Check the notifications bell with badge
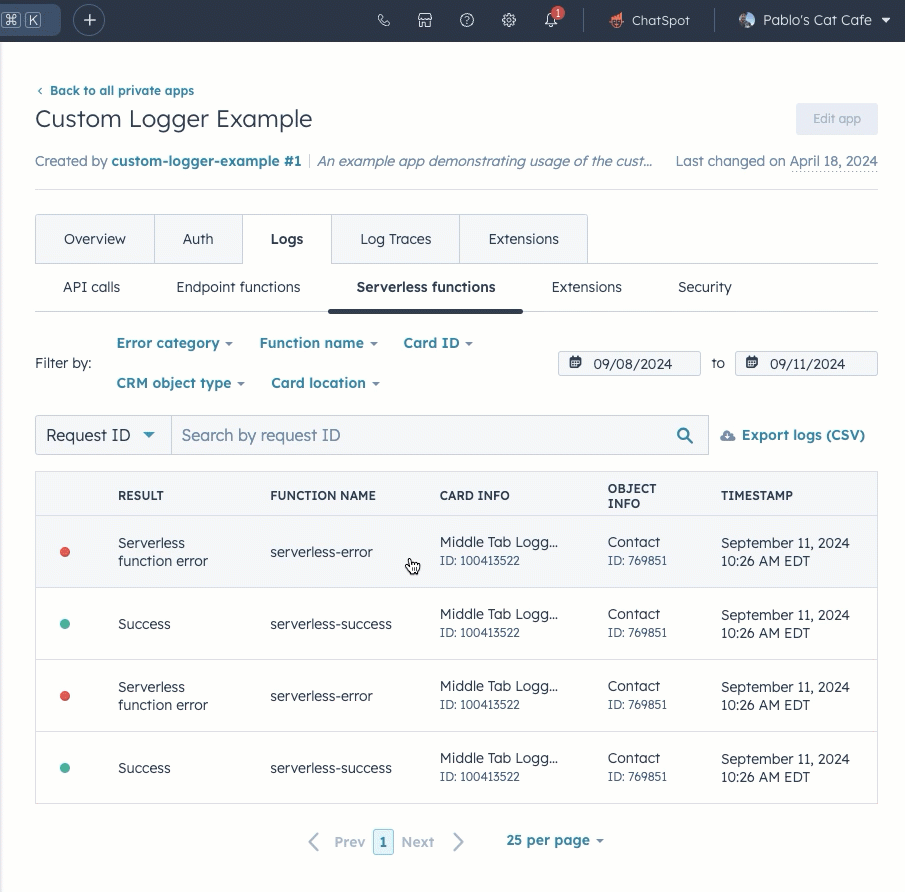The width and height of the screenshot is (905, 892). click(551, 20)
